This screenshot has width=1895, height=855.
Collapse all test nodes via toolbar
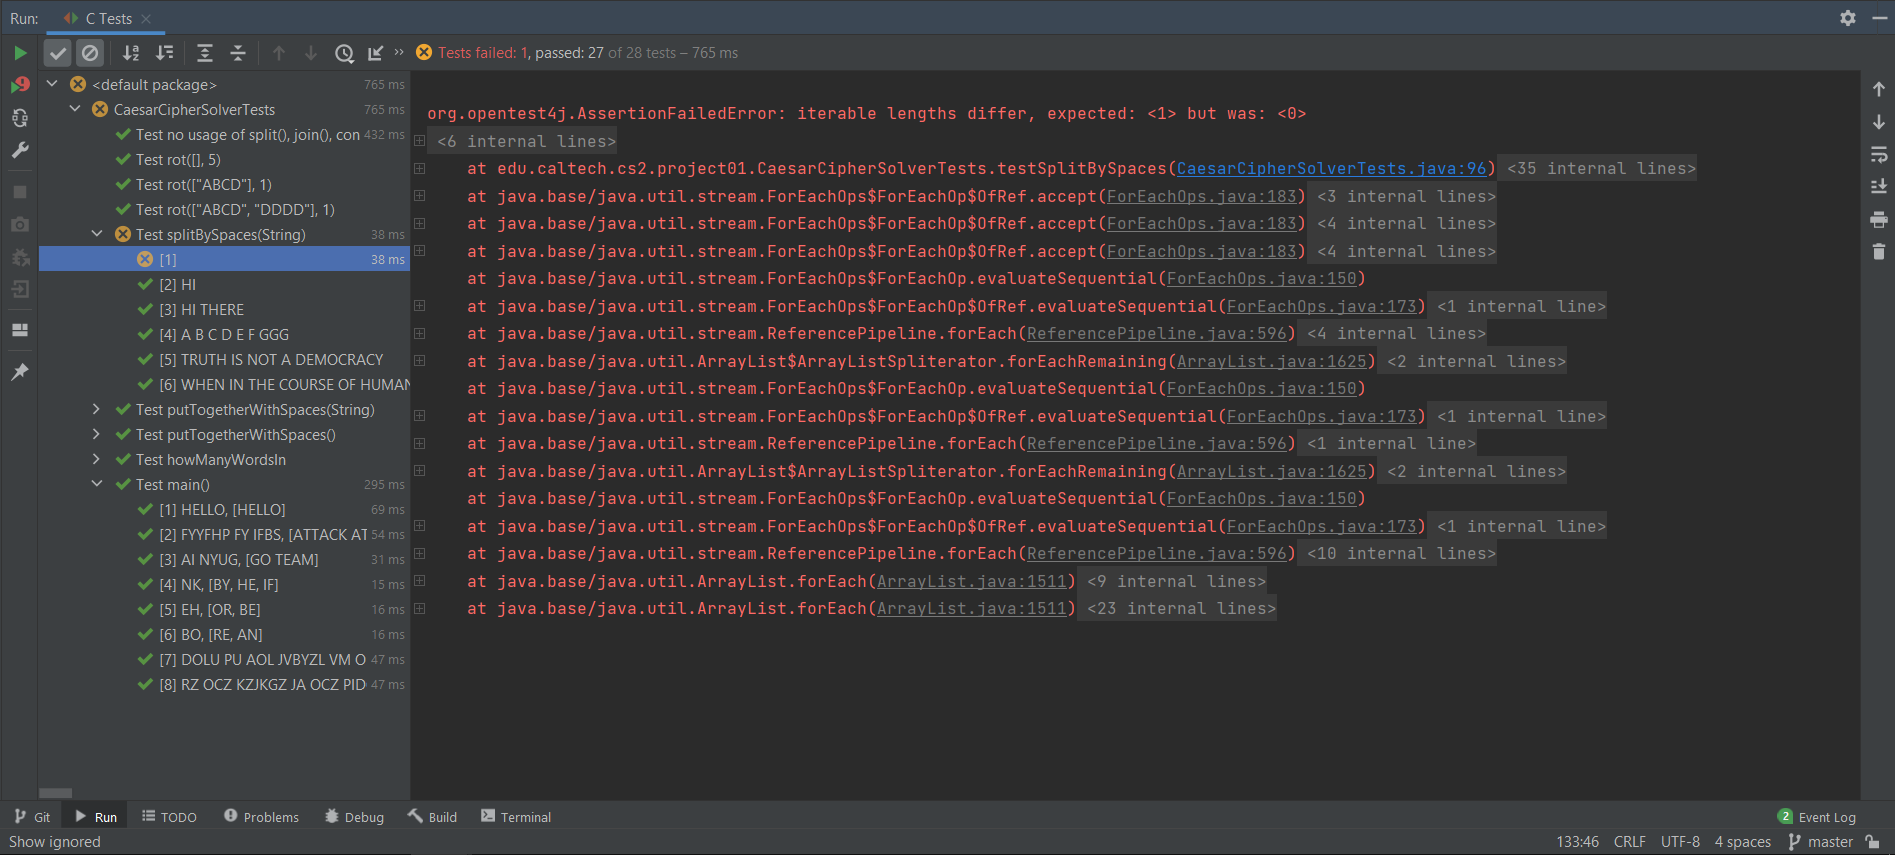(238, 53)
